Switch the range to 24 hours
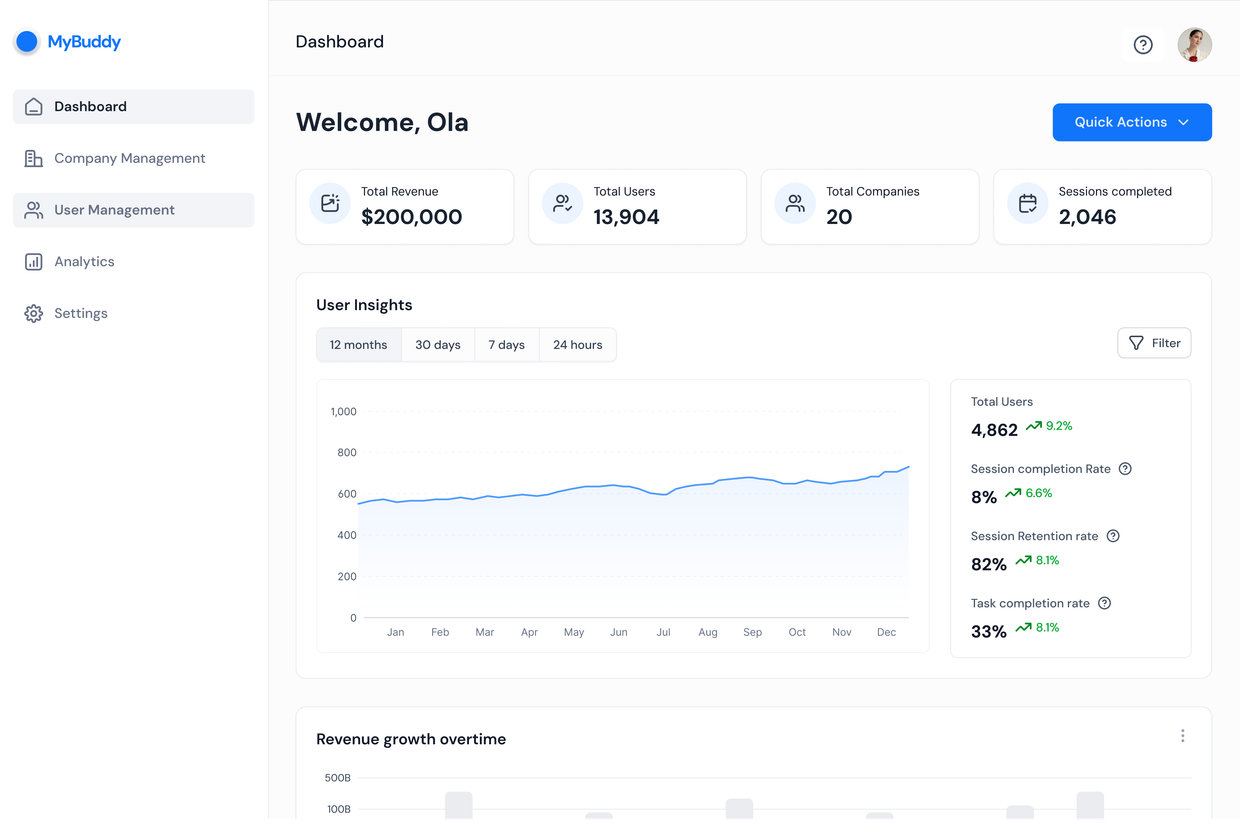Image resolution: width=1240 pixels, height=827 pixels. coord(578,345)
